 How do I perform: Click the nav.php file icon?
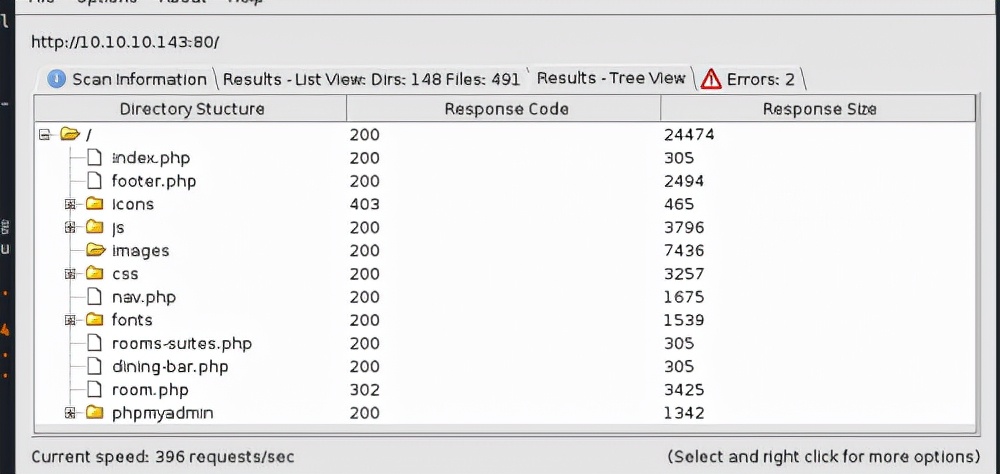(94, 297)
